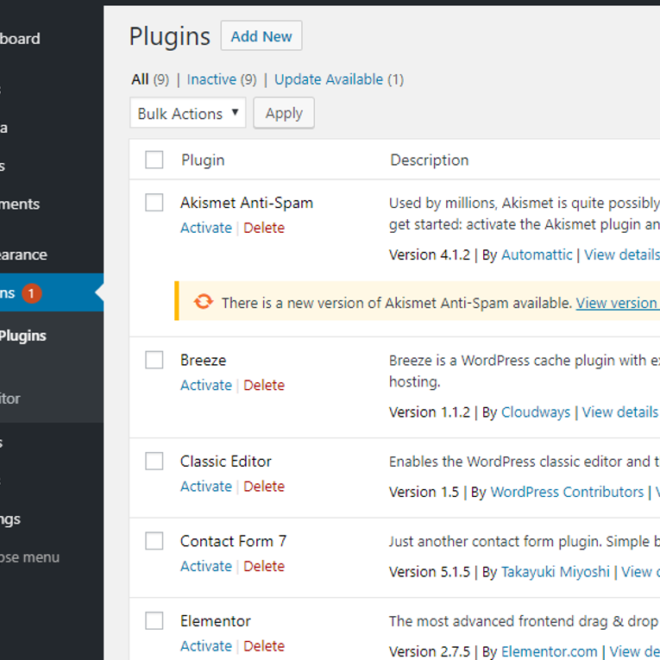Image resolution: width=660 pixels, height=660 pixels.
Task: Click the Elementor plugin name
Action: pos(216,621)
